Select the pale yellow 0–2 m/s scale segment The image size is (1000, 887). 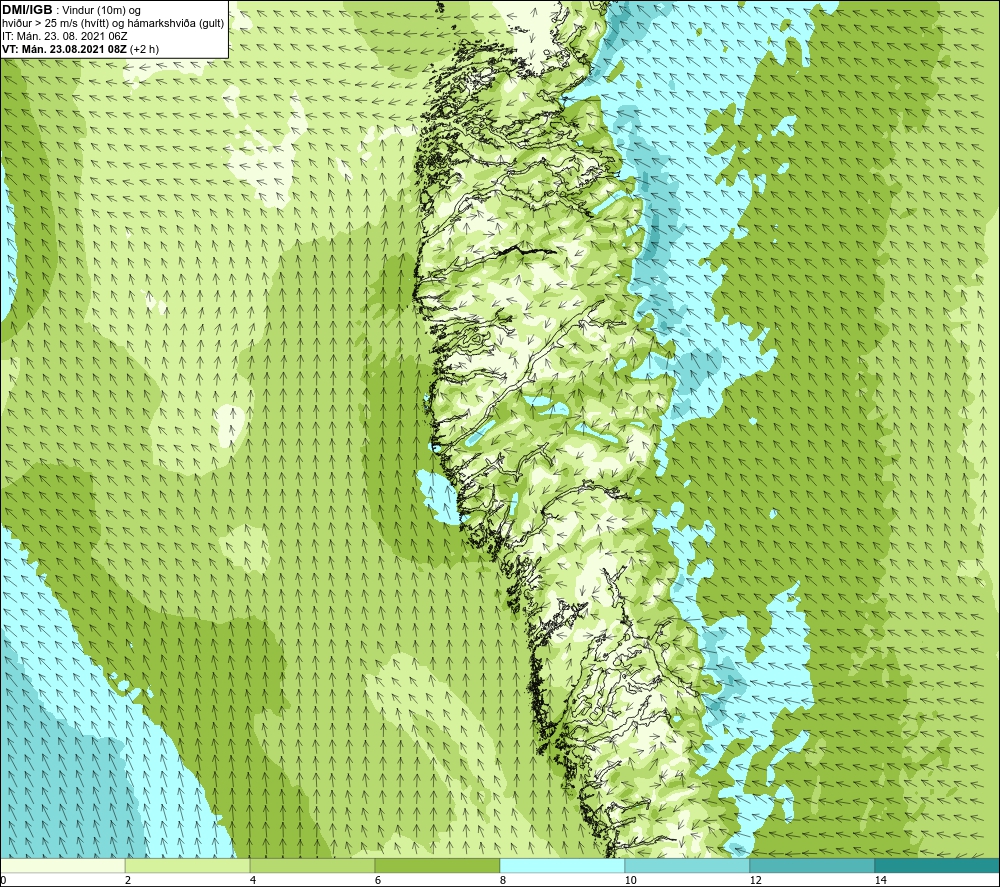(x=62, y=865)
